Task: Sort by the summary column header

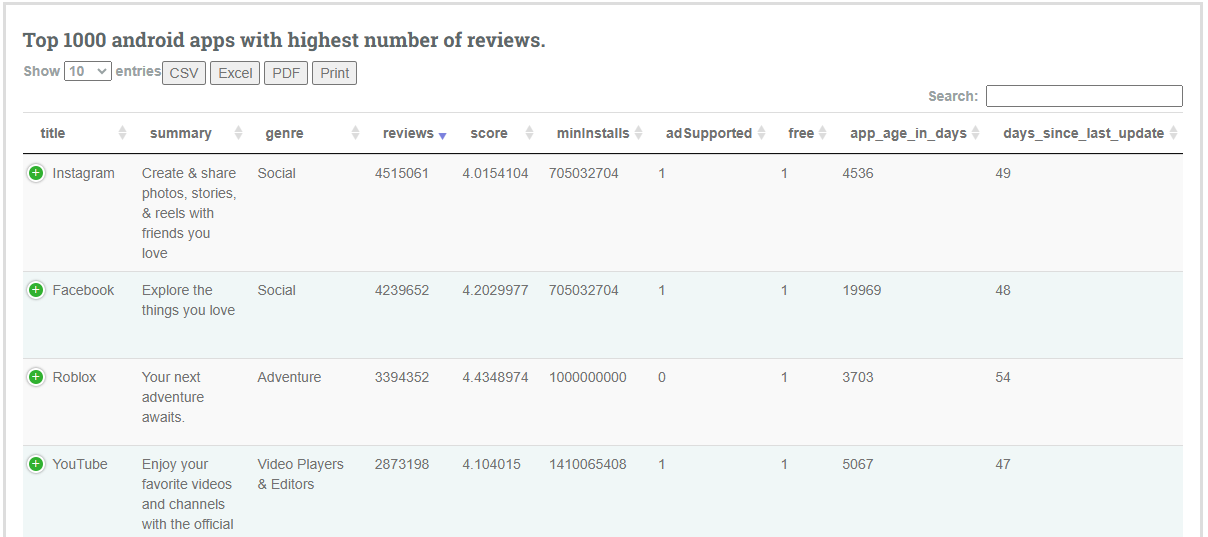Action: [x=191, y=133]
